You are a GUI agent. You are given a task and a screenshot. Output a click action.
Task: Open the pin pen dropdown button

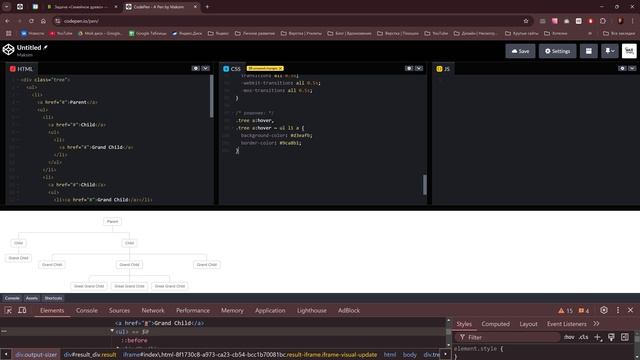610,51
